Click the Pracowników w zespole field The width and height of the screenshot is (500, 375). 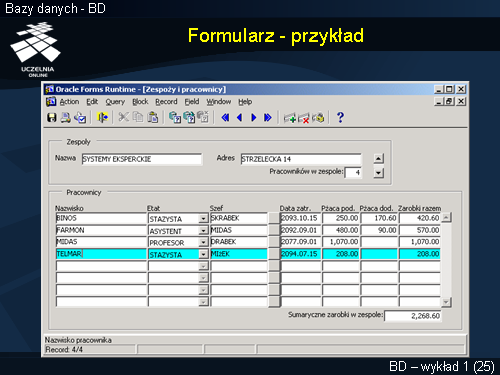pos(353,173)
